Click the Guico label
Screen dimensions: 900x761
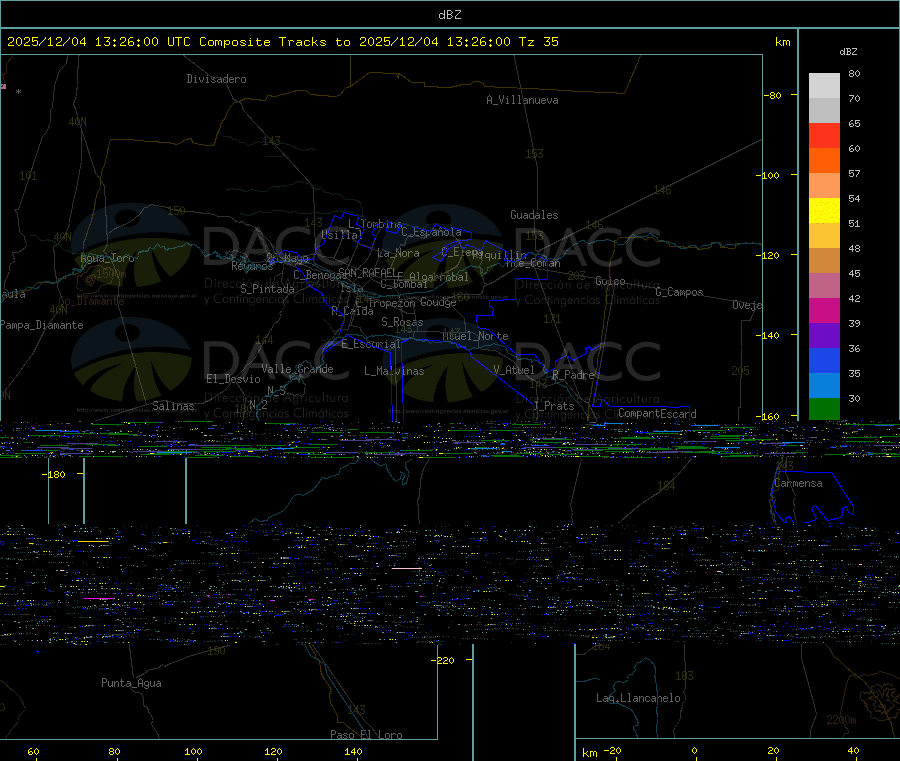[610, 281]
